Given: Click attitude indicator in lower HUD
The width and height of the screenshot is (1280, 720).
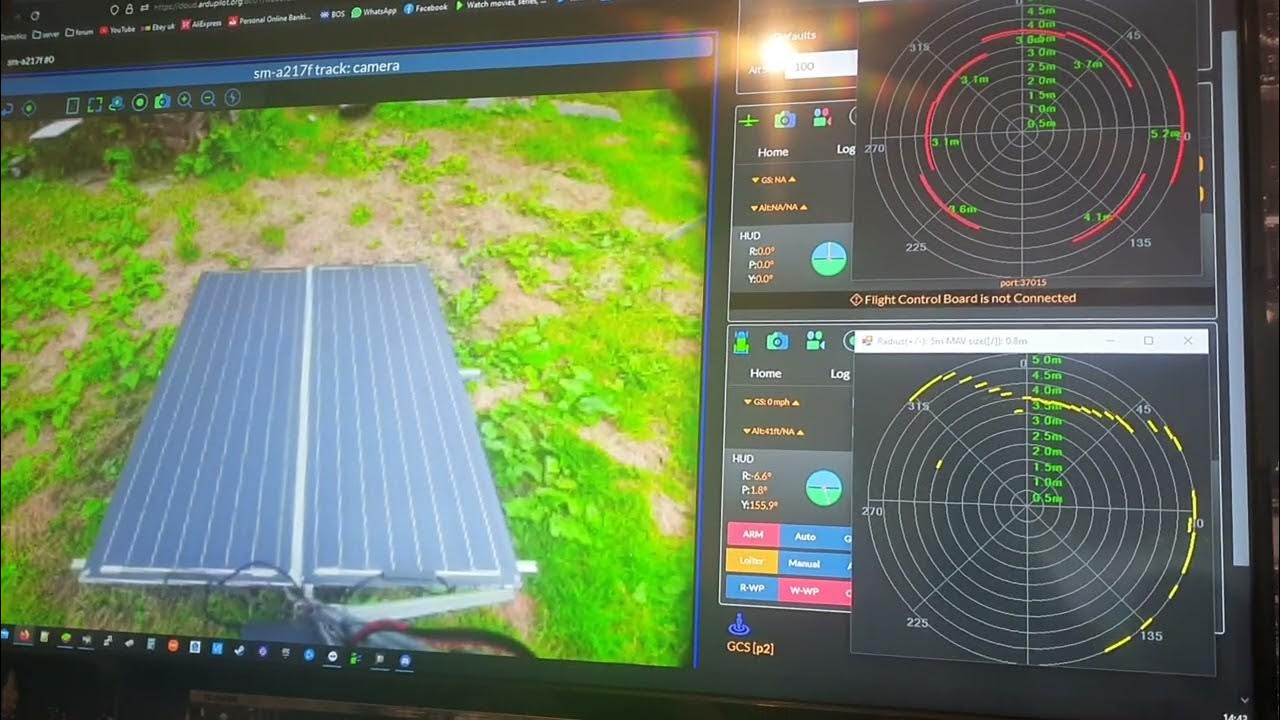Looking at the screenshot, I should tap(823, 488).
